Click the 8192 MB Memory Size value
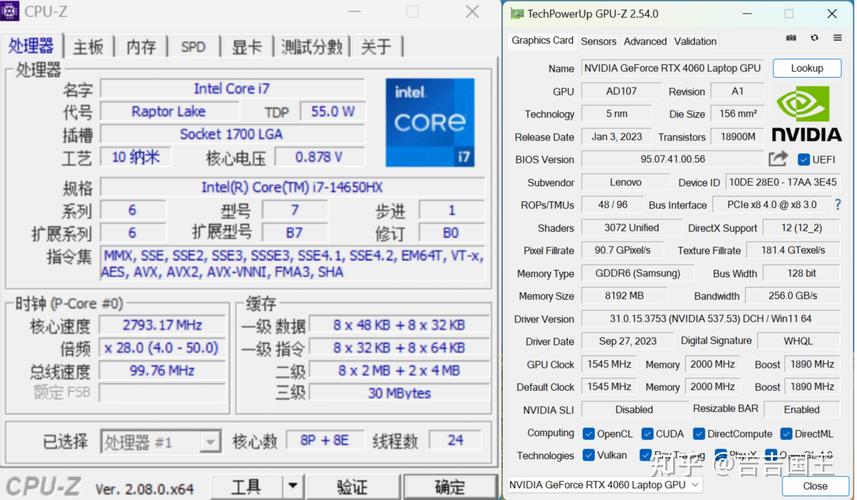 tap(624, 296)
